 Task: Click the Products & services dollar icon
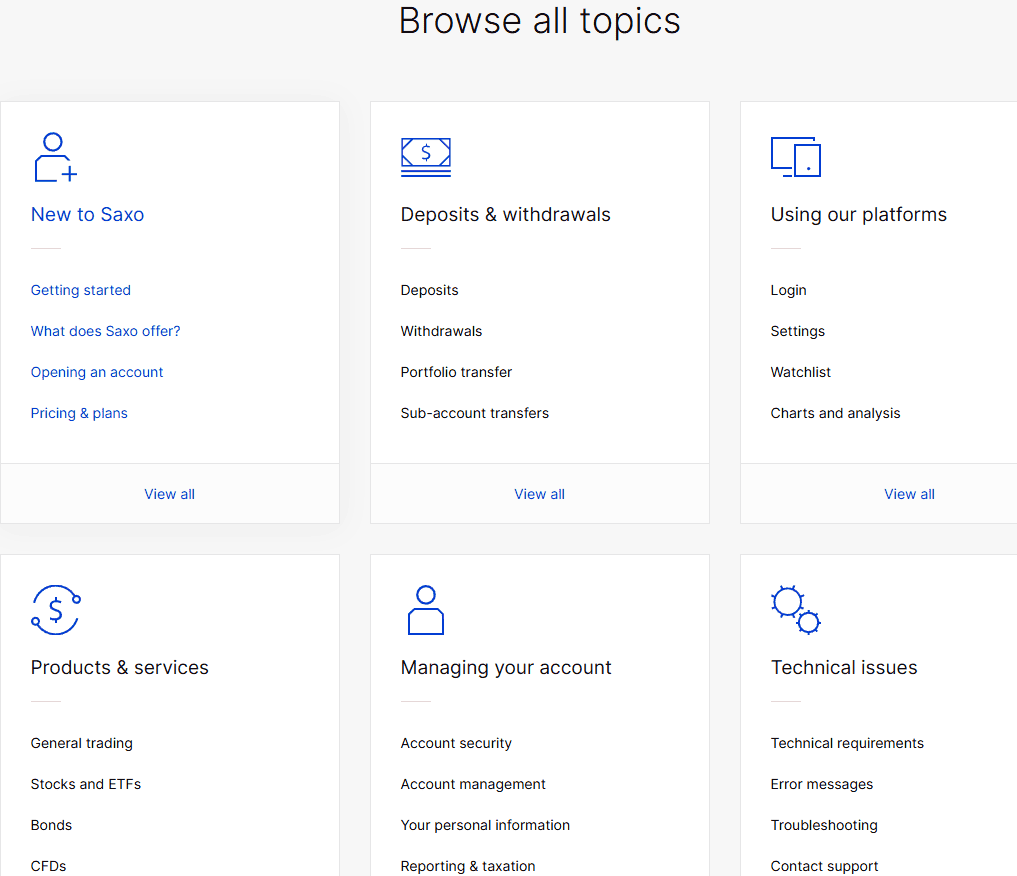coord(55,610)
